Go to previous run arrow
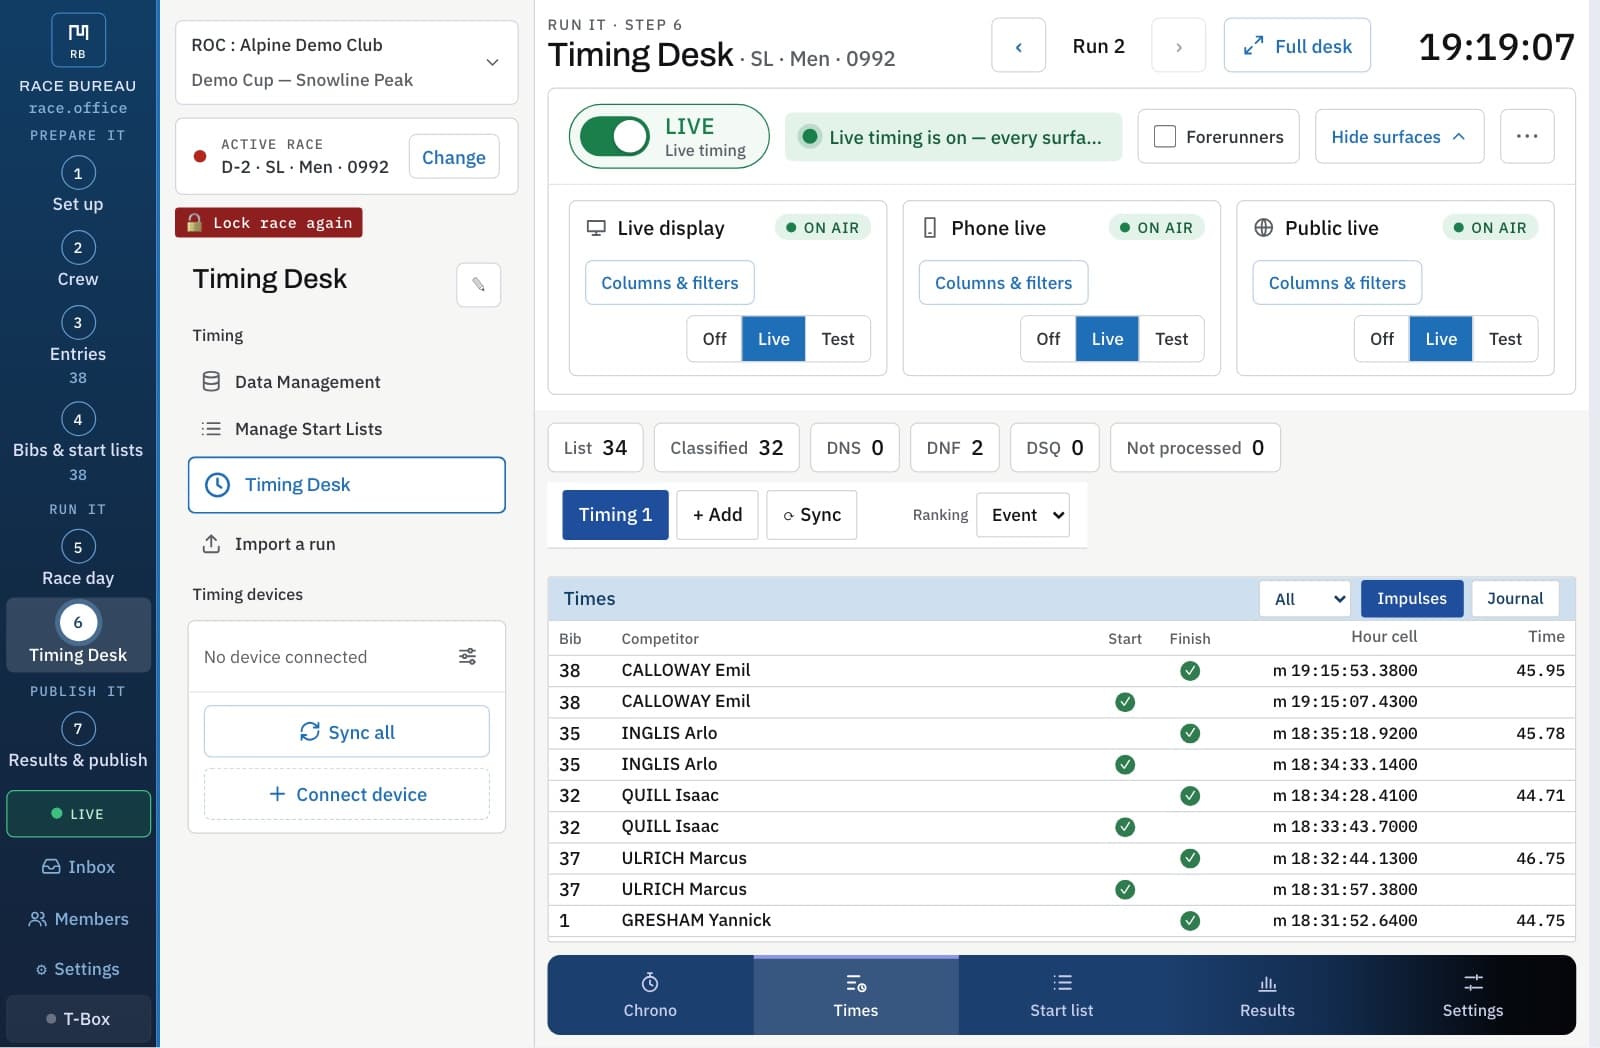 coord(1018,46)
